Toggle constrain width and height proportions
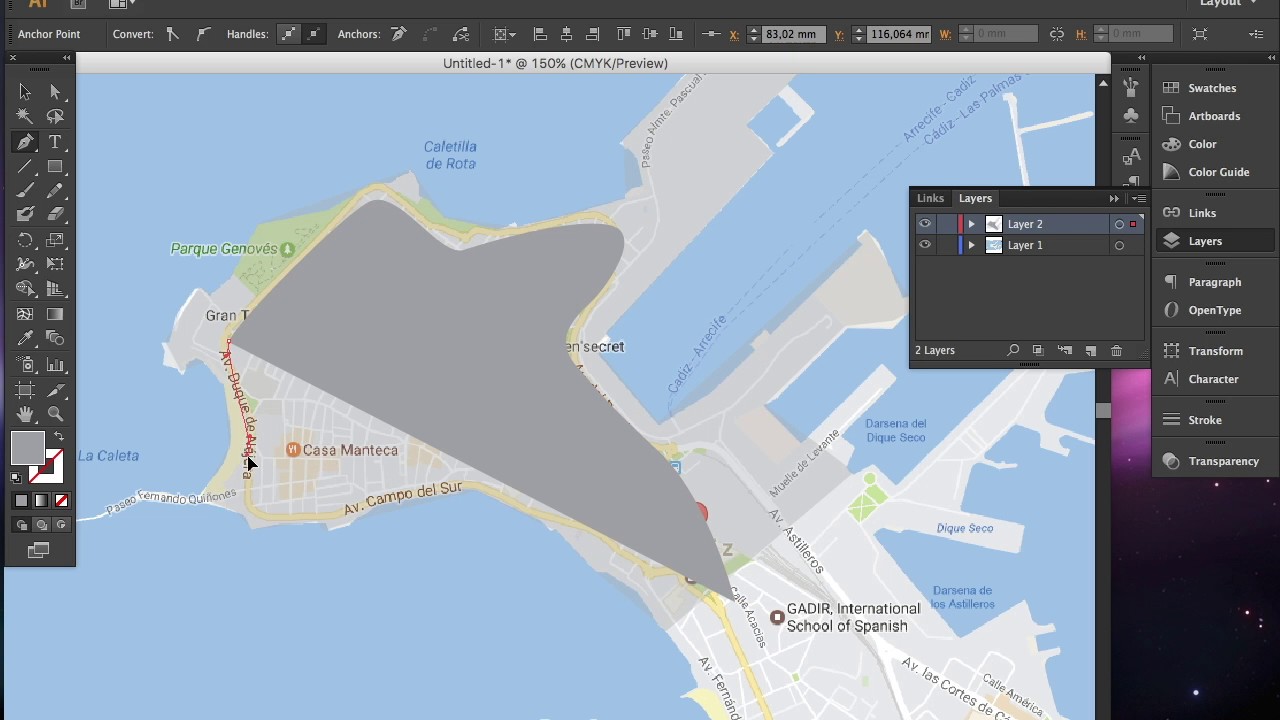 [1057, 34]
